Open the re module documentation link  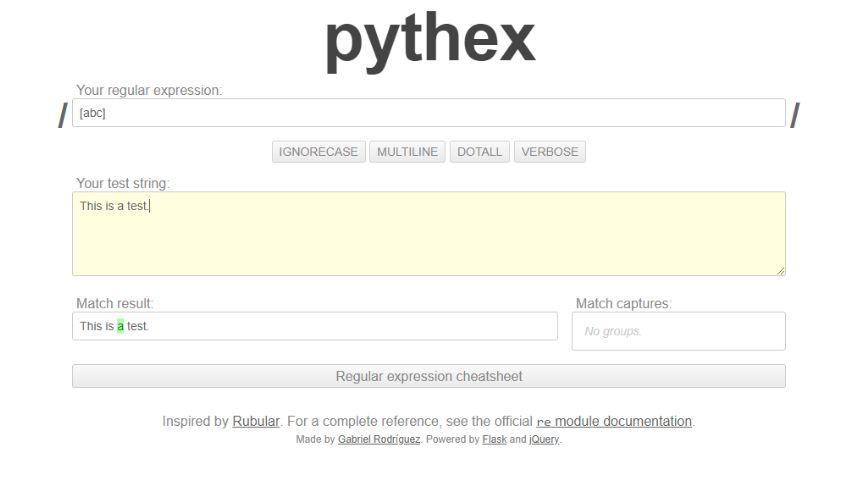614,422
